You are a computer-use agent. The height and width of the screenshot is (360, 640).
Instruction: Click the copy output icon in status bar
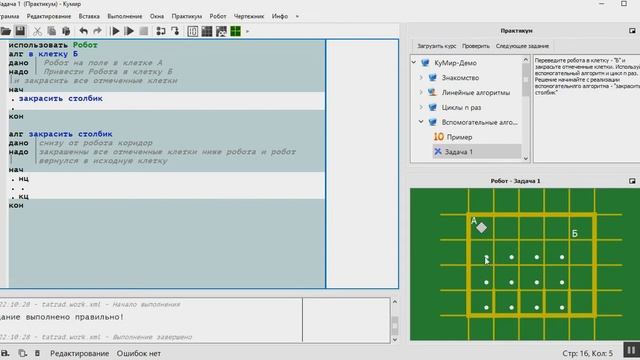pos(22,353)
